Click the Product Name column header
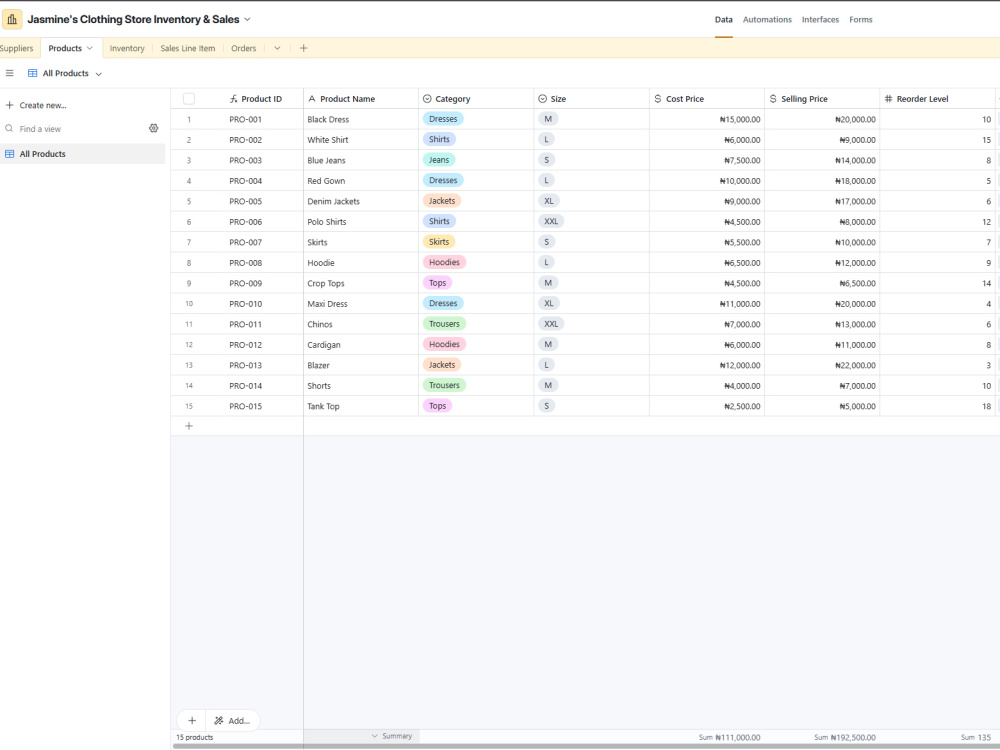This screenshot has height=750, width=1000. tap(361, 99)
